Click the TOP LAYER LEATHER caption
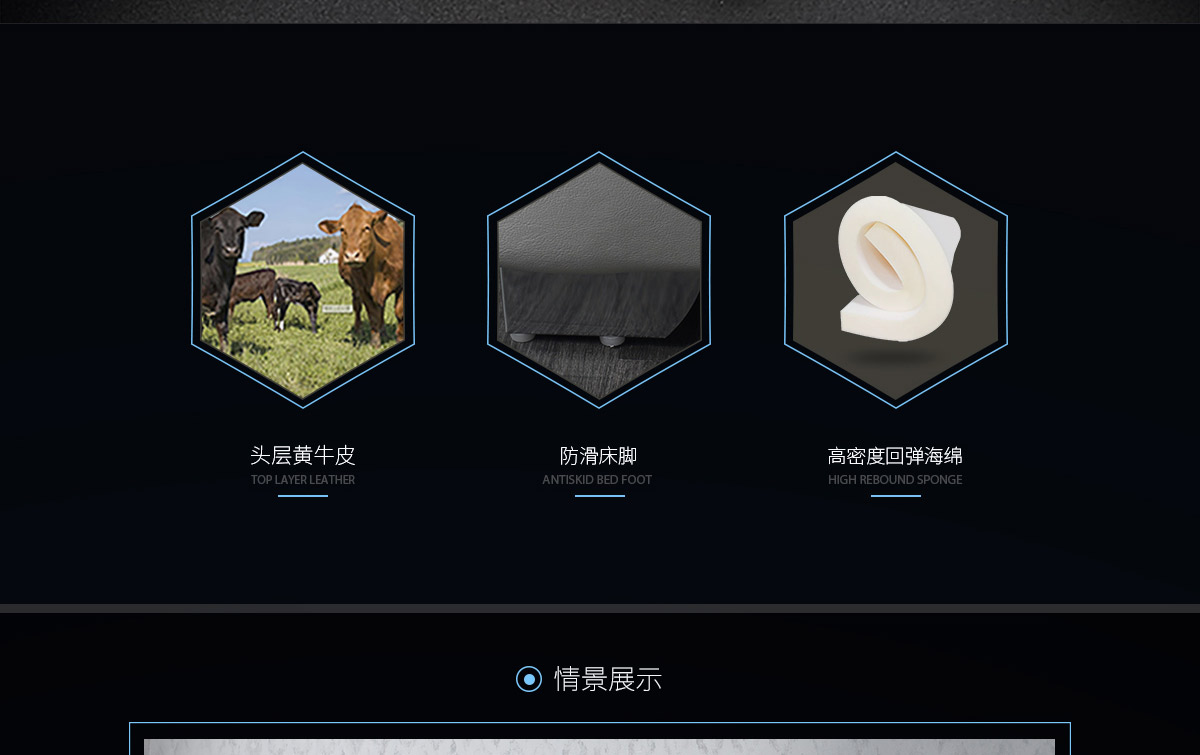Screen dimensions: 1200x755 (x=303, y=480)
